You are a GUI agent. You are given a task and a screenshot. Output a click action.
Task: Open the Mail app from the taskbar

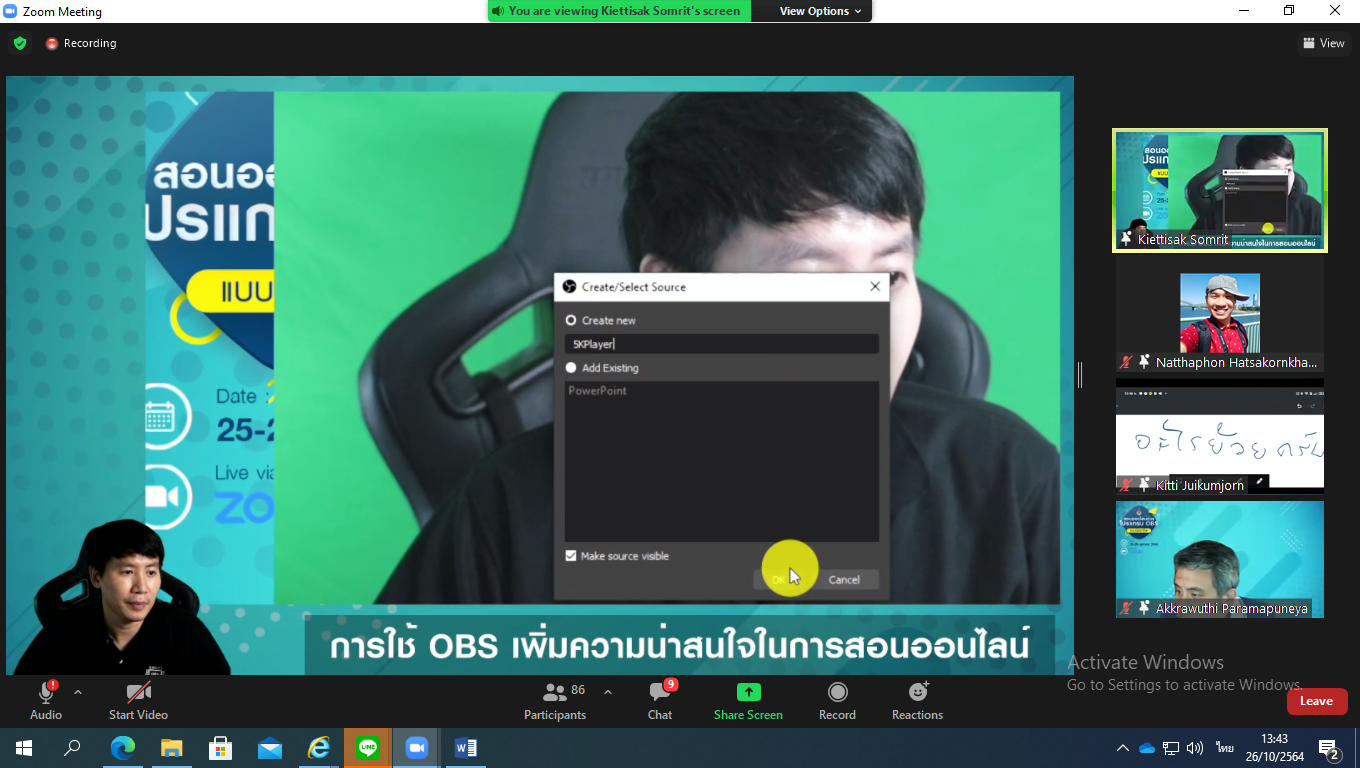[x=269, y=748]
